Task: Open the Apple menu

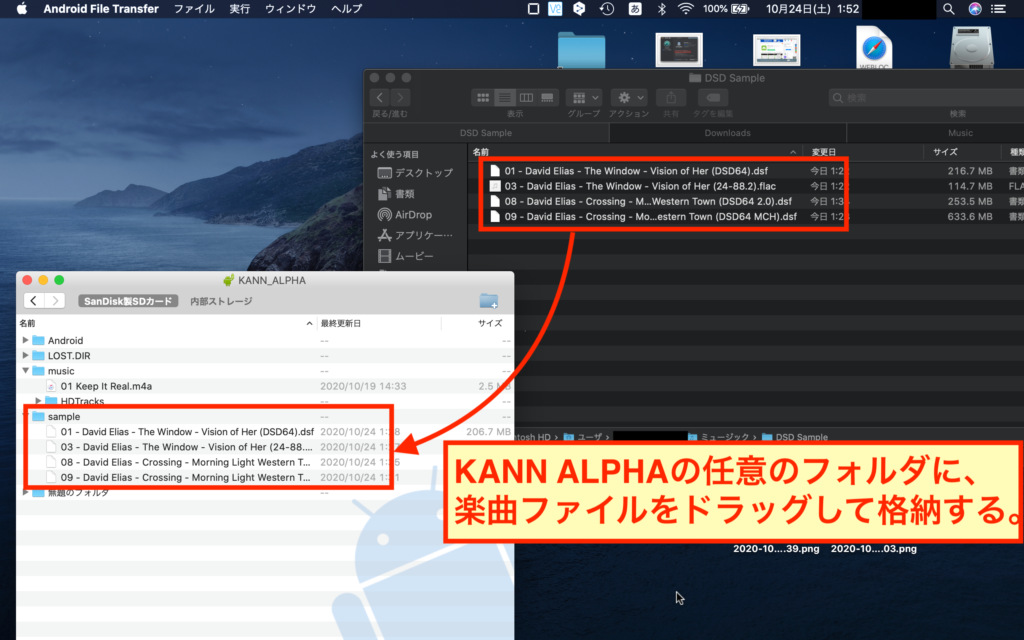Action: click(x=22, y=8)
